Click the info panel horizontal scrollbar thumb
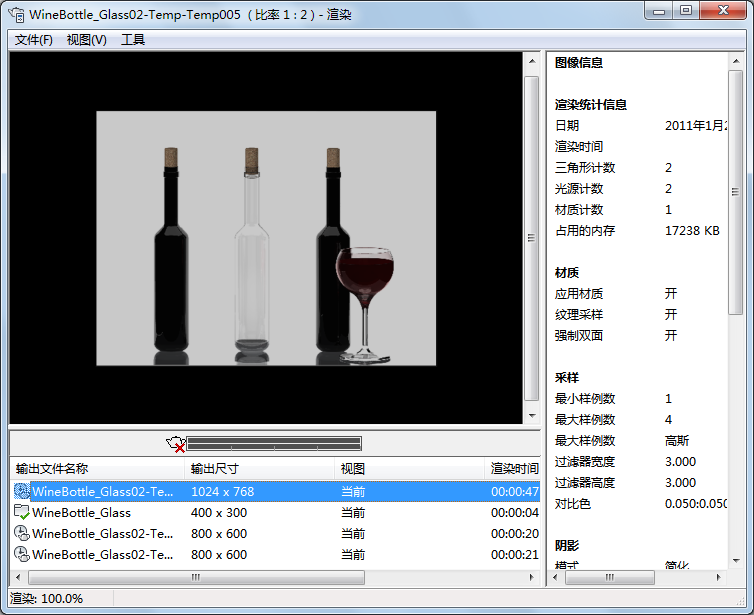Image resolution: width=754 pixels, height=615 pixels. point(610,577)
